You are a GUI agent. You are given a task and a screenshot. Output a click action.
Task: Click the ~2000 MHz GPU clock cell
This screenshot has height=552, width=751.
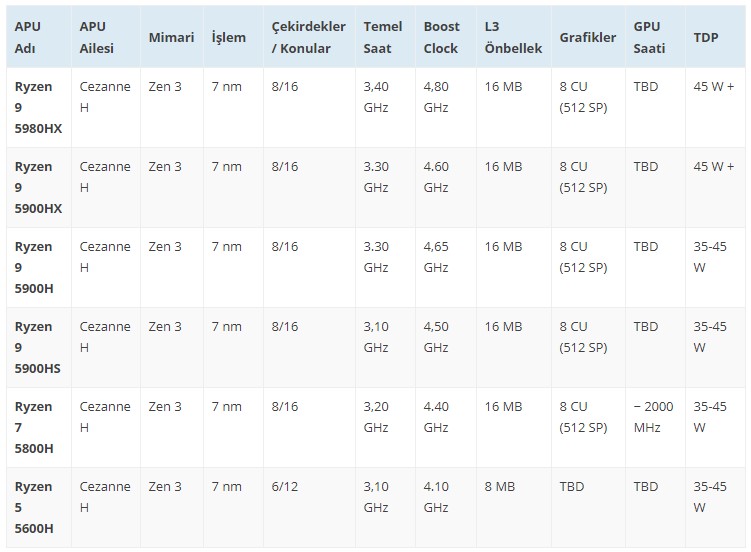653,417
